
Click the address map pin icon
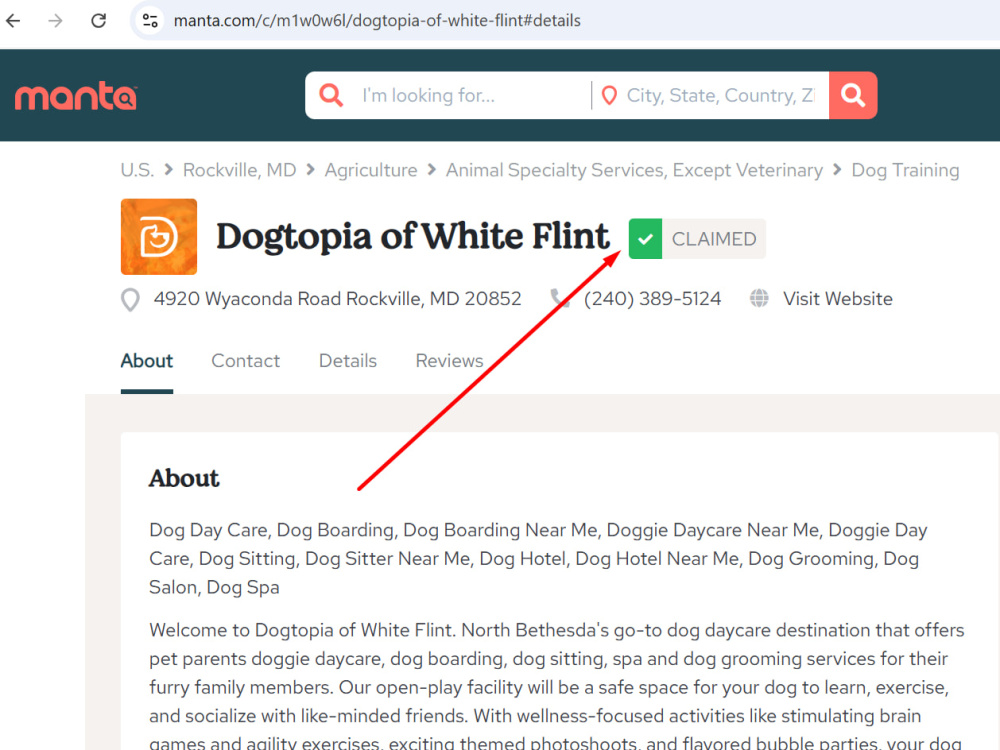(131, 300)
